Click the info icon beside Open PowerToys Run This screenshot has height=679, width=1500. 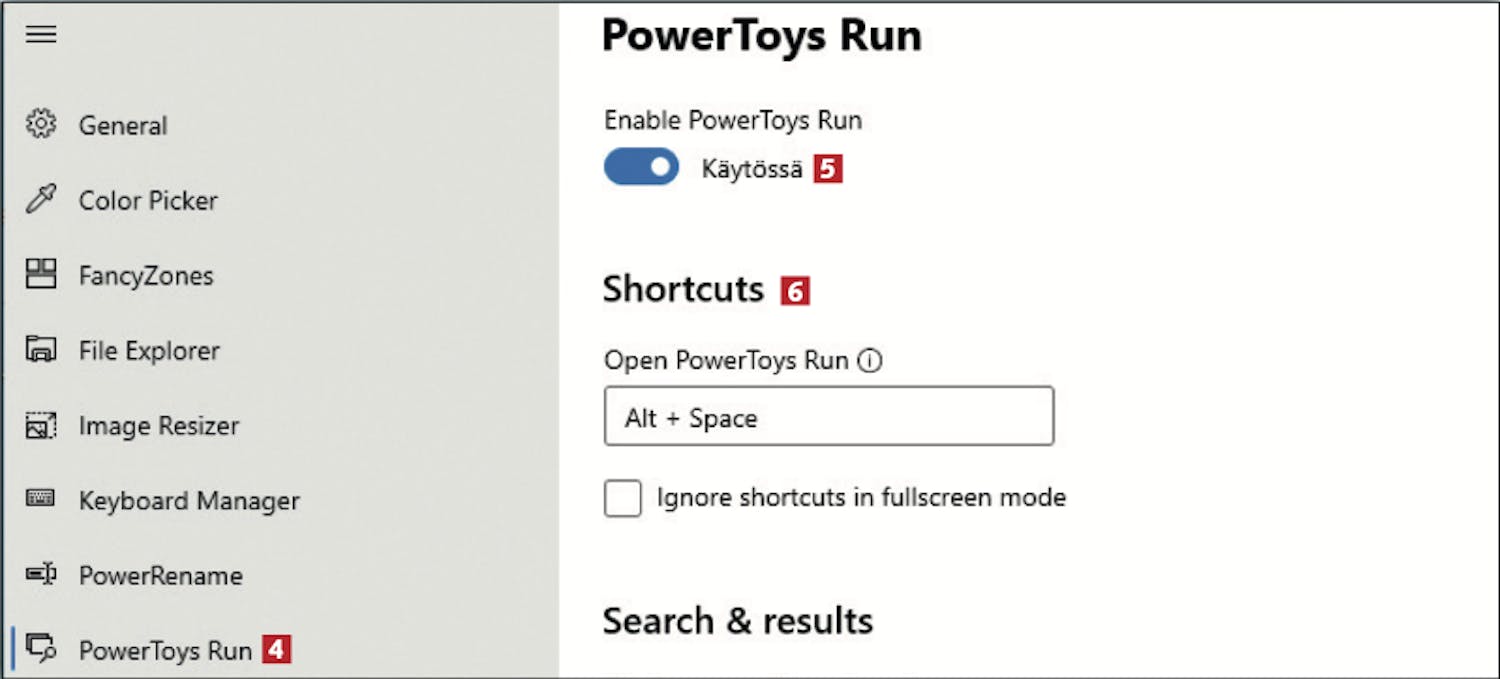870,361
